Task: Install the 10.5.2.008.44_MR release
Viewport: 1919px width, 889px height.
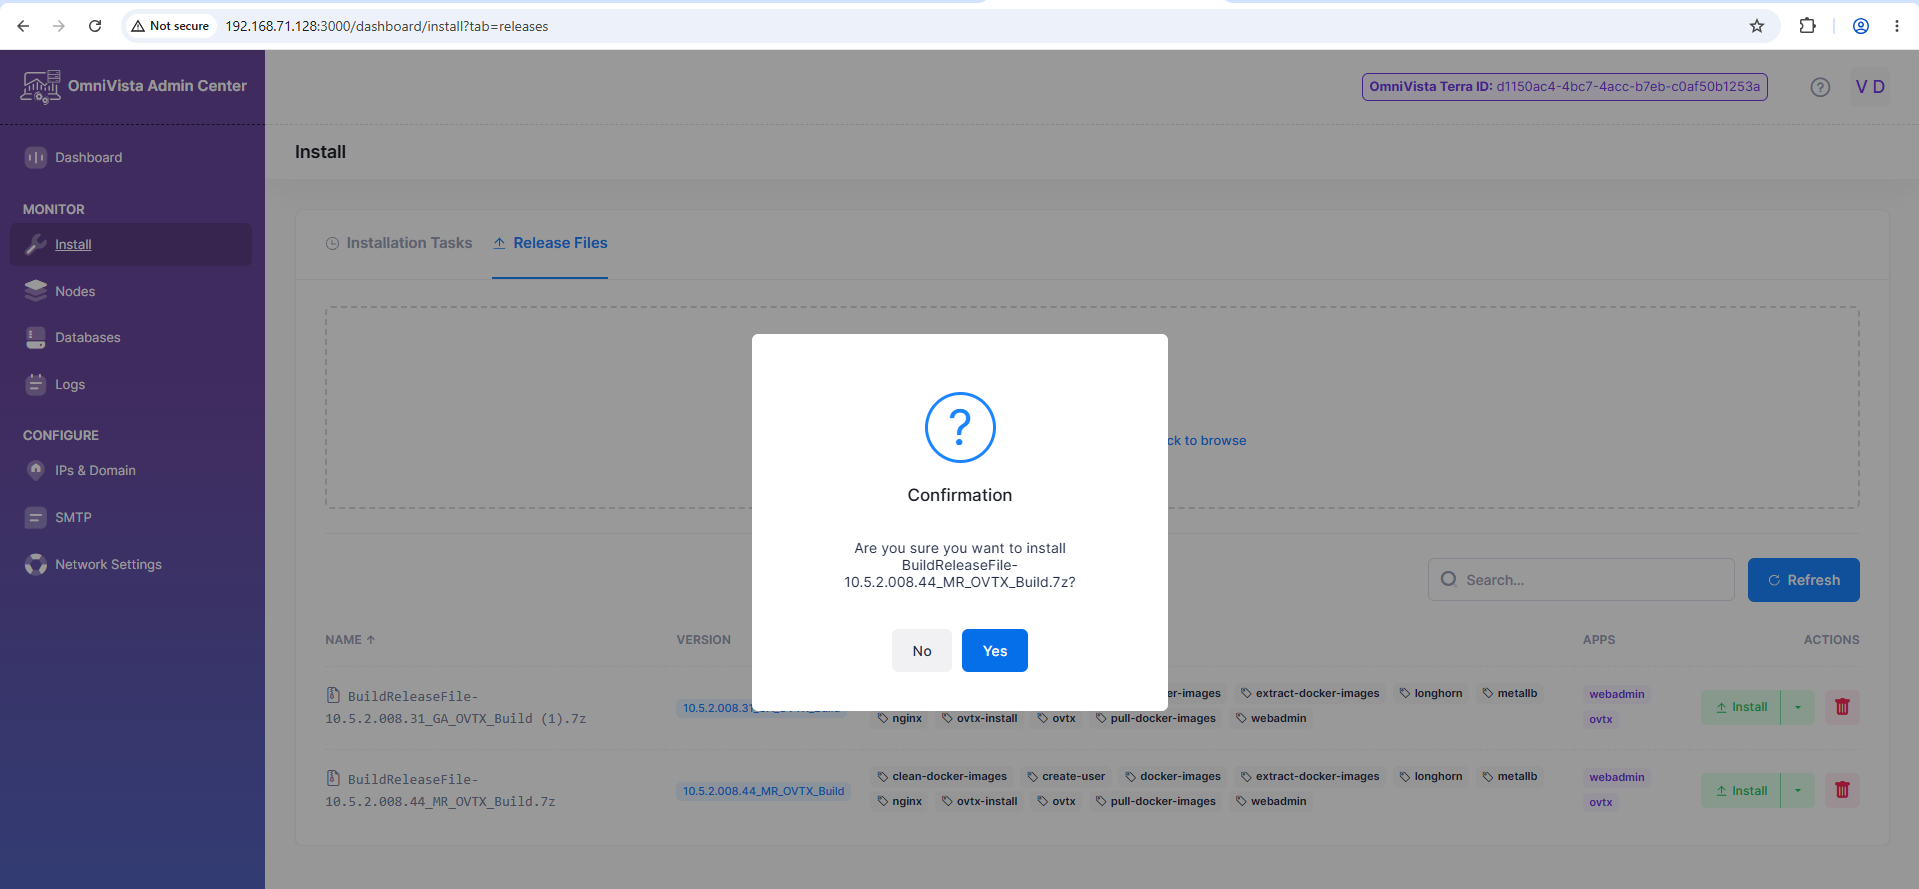Action: [1741, 790]
